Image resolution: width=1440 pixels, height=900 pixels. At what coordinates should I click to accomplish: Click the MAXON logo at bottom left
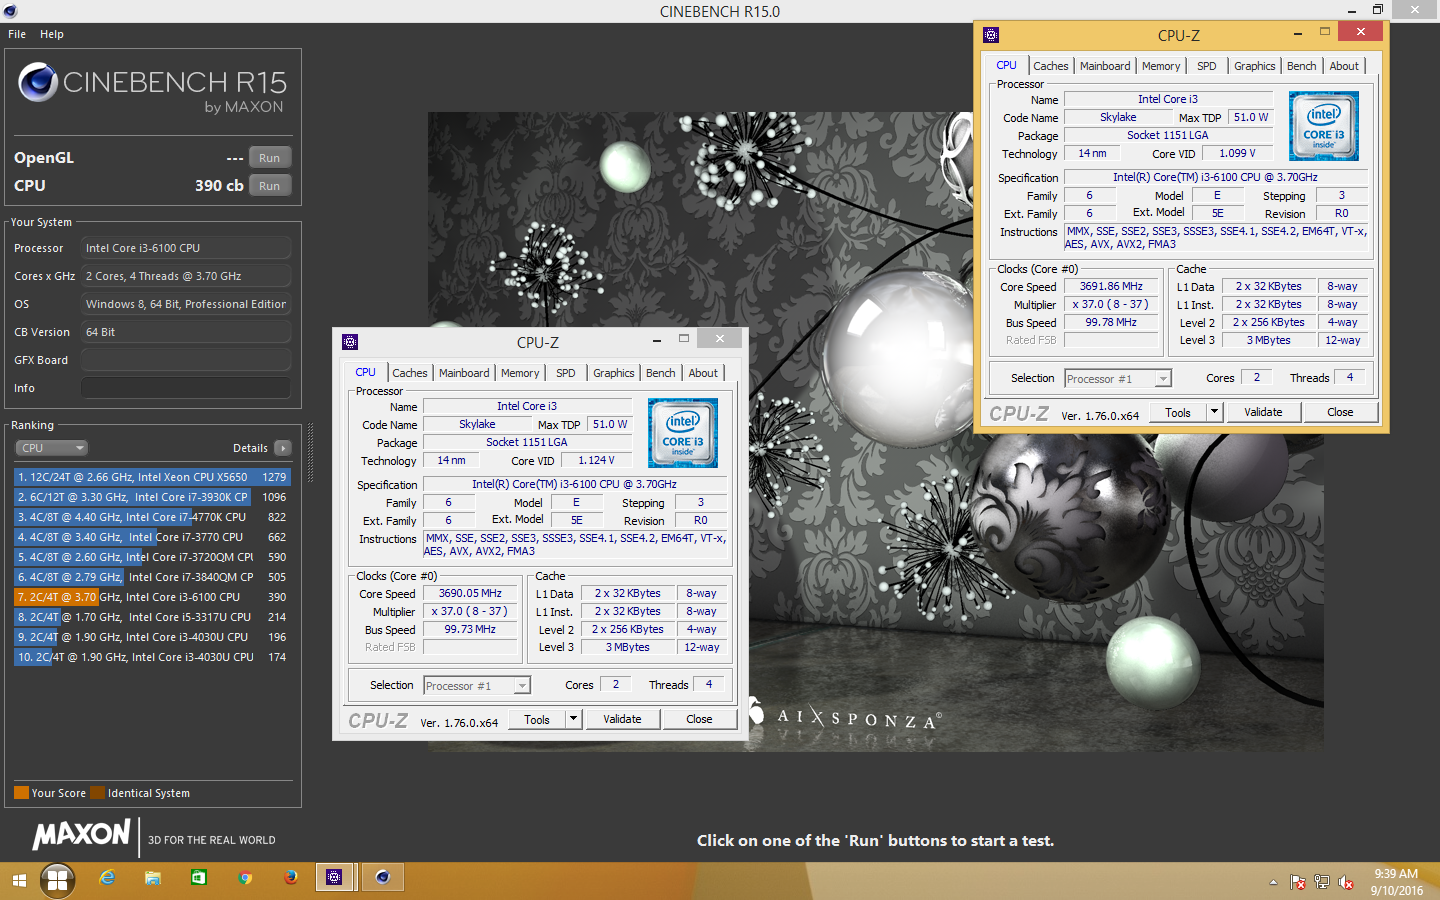click(x=82, y=835)
